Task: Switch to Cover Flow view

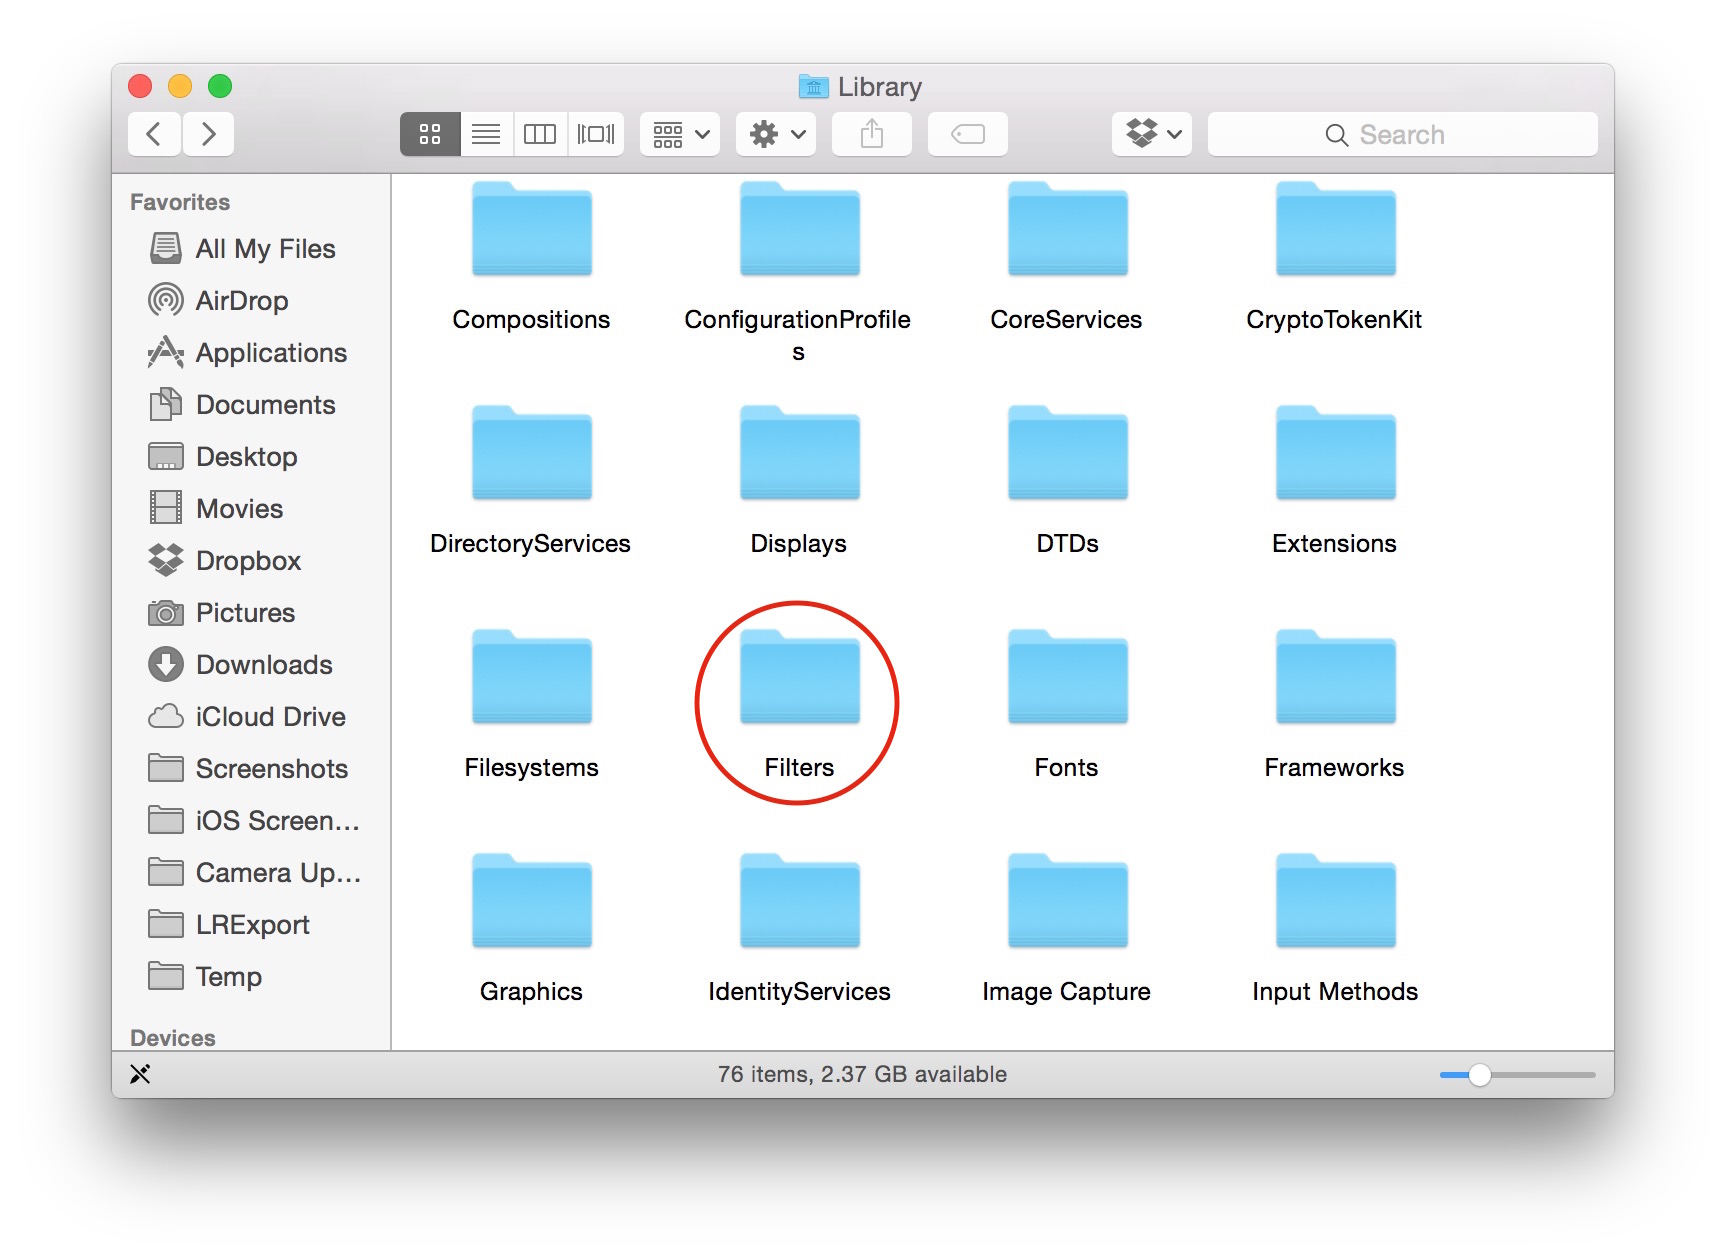Action: click(596, 134)
